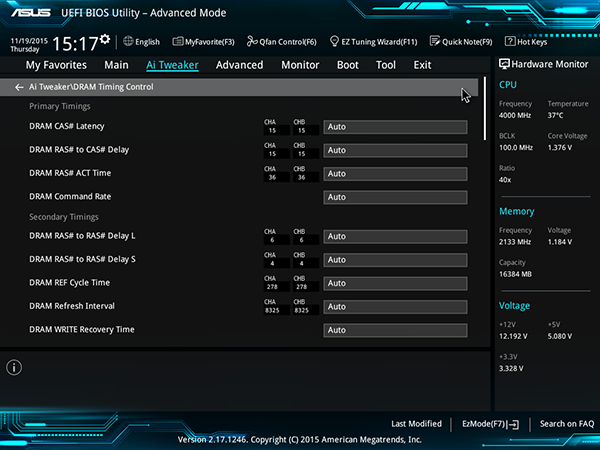600x450 pixels.
Task: Open DRAM CAS# Latency Auto field
Action: click(395, 127)
